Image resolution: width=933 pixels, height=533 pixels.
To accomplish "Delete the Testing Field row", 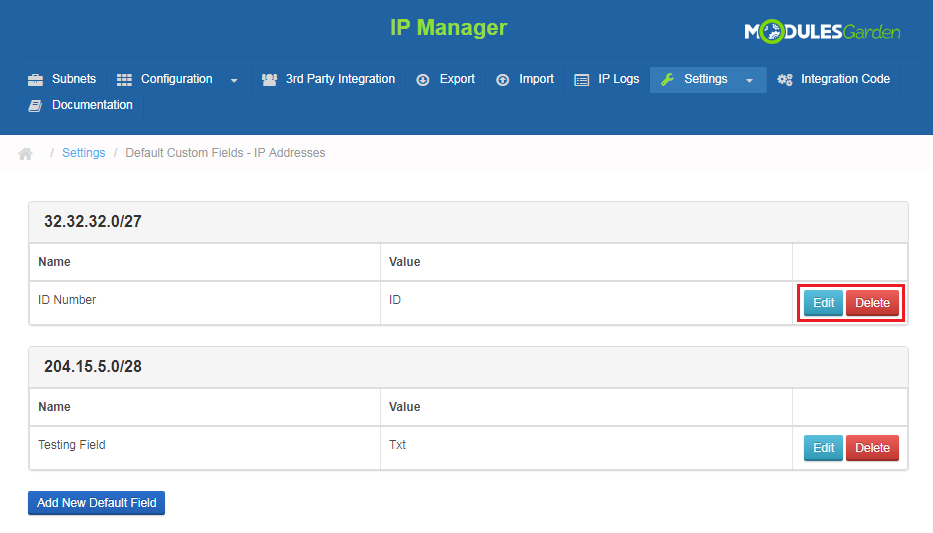I will [872, 448].
